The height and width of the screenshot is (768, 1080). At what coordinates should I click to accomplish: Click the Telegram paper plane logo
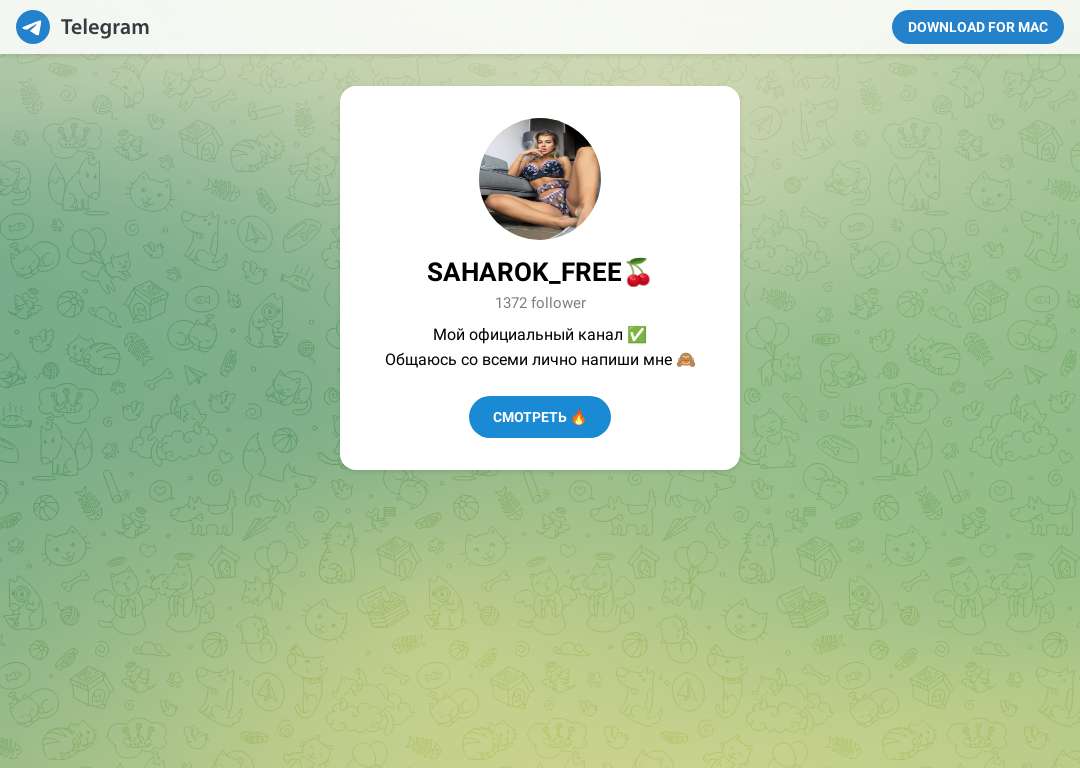pyautogui.click(x=33, y=27)
